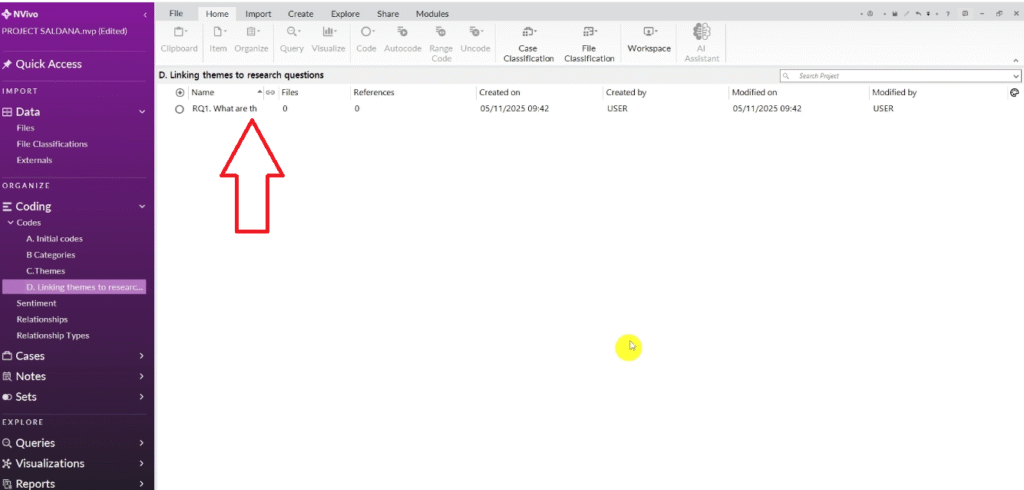Expand the Notes section in sidebar
Image resolution: width=1024 pixels, height=490 pixels.
tap(141, 377)
